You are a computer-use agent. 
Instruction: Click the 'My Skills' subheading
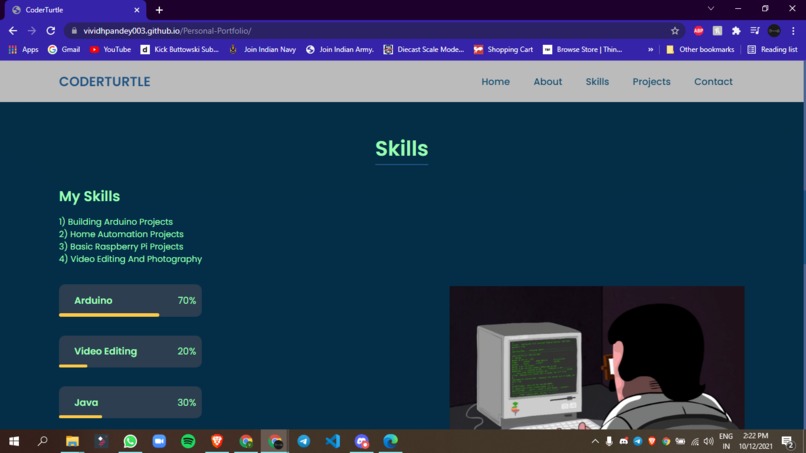click(x=89, y=196)
